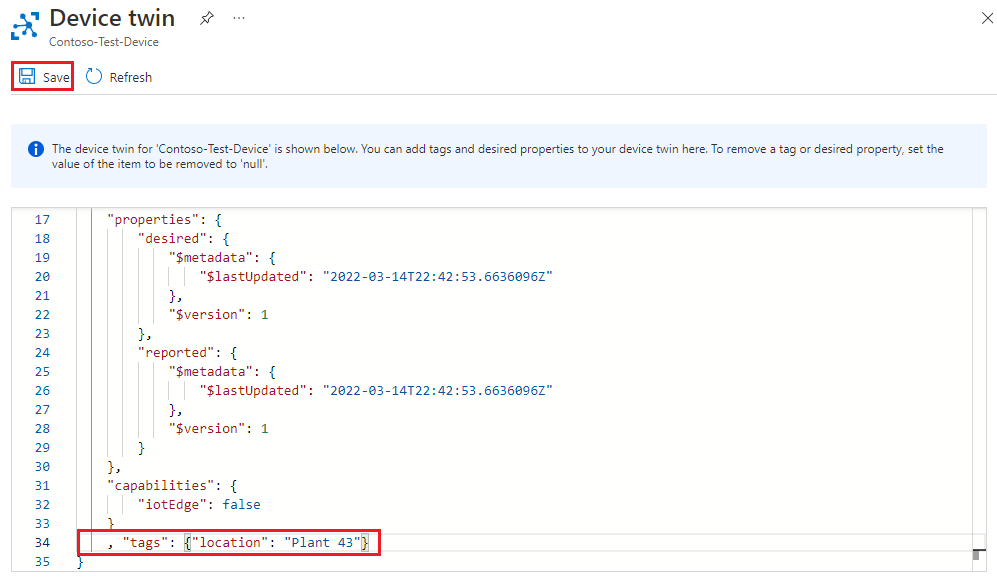The width and height of the screenshot is (997, 580).
Task: Click line number 17 in the editor
Action: click(x=42, y=219)
